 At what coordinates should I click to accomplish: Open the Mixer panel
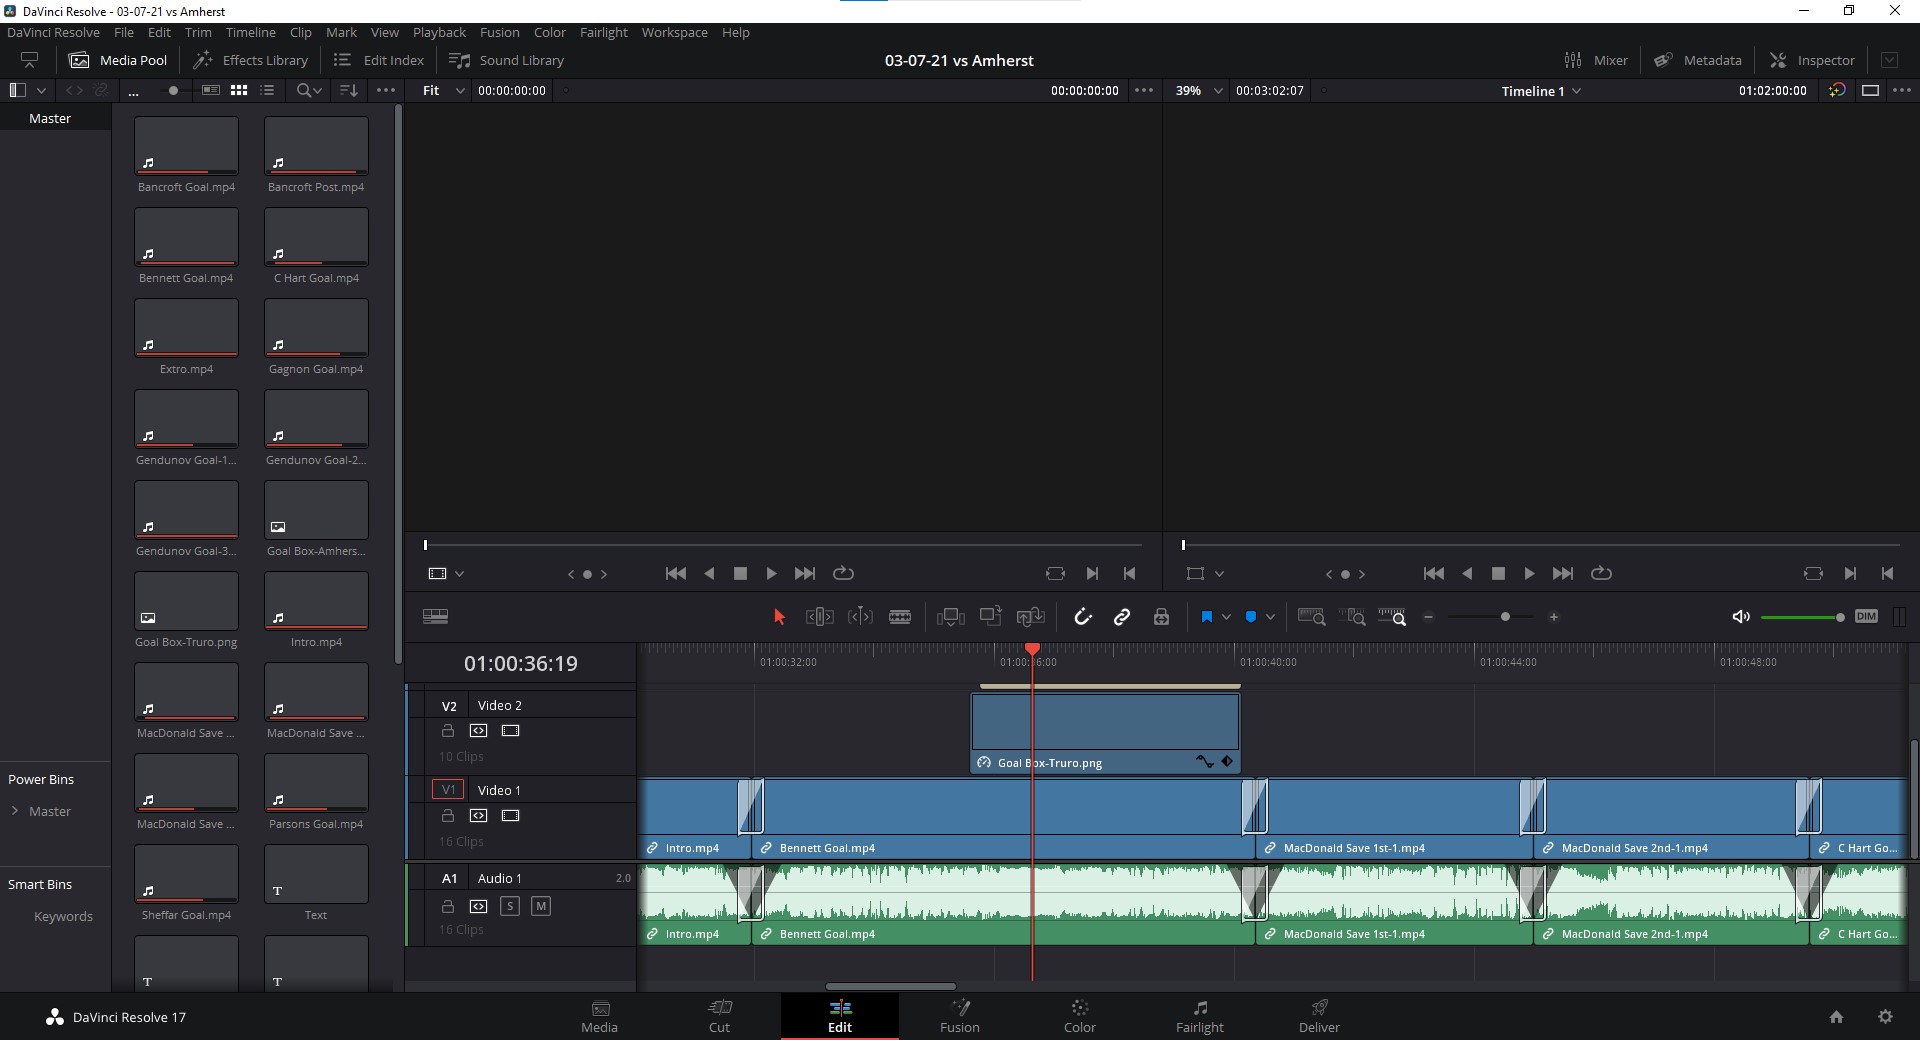pyautogui.click(x=1596, y=60)
